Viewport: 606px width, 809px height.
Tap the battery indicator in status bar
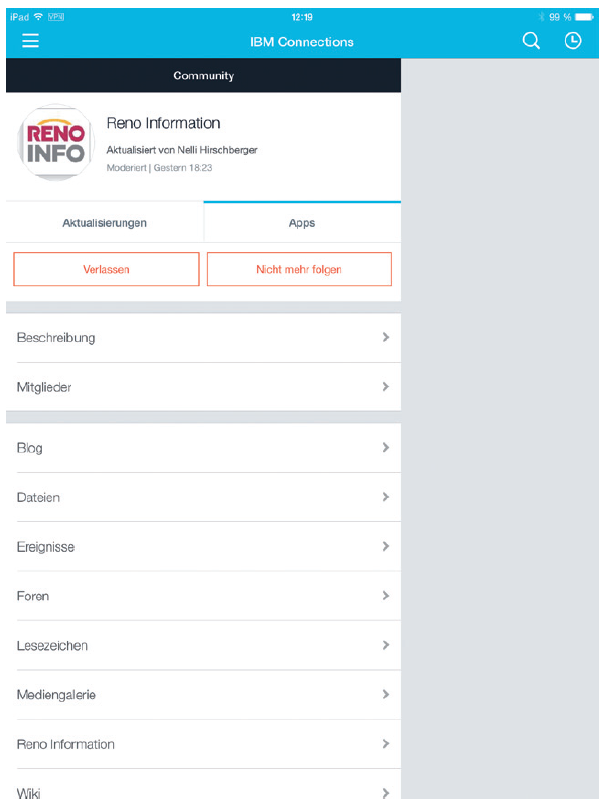coord(584,17)
